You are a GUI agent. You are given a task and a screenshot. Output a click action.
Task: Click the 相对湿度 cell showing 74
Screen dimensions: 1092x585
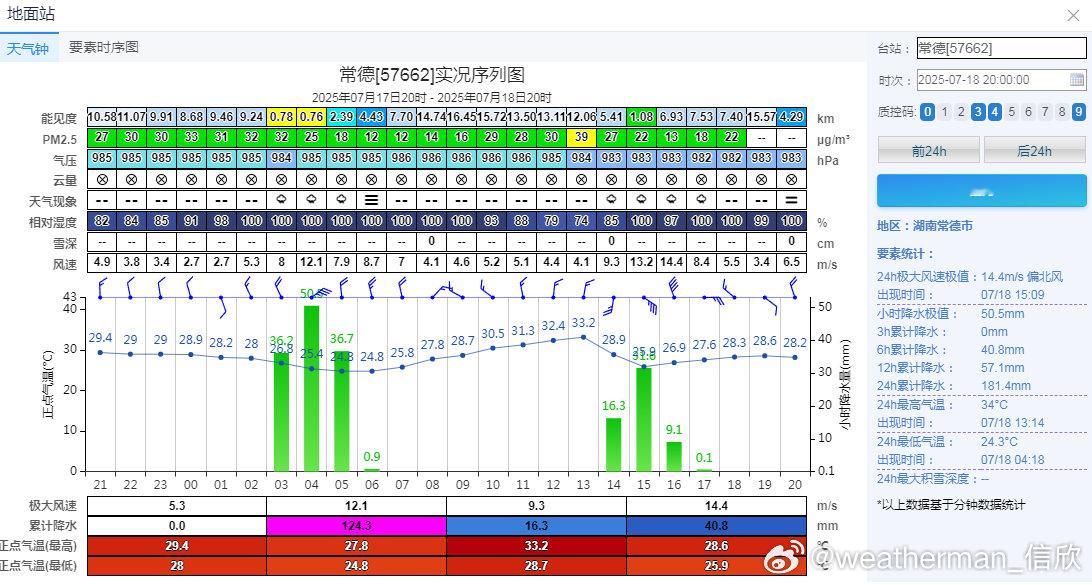[582, 221]
